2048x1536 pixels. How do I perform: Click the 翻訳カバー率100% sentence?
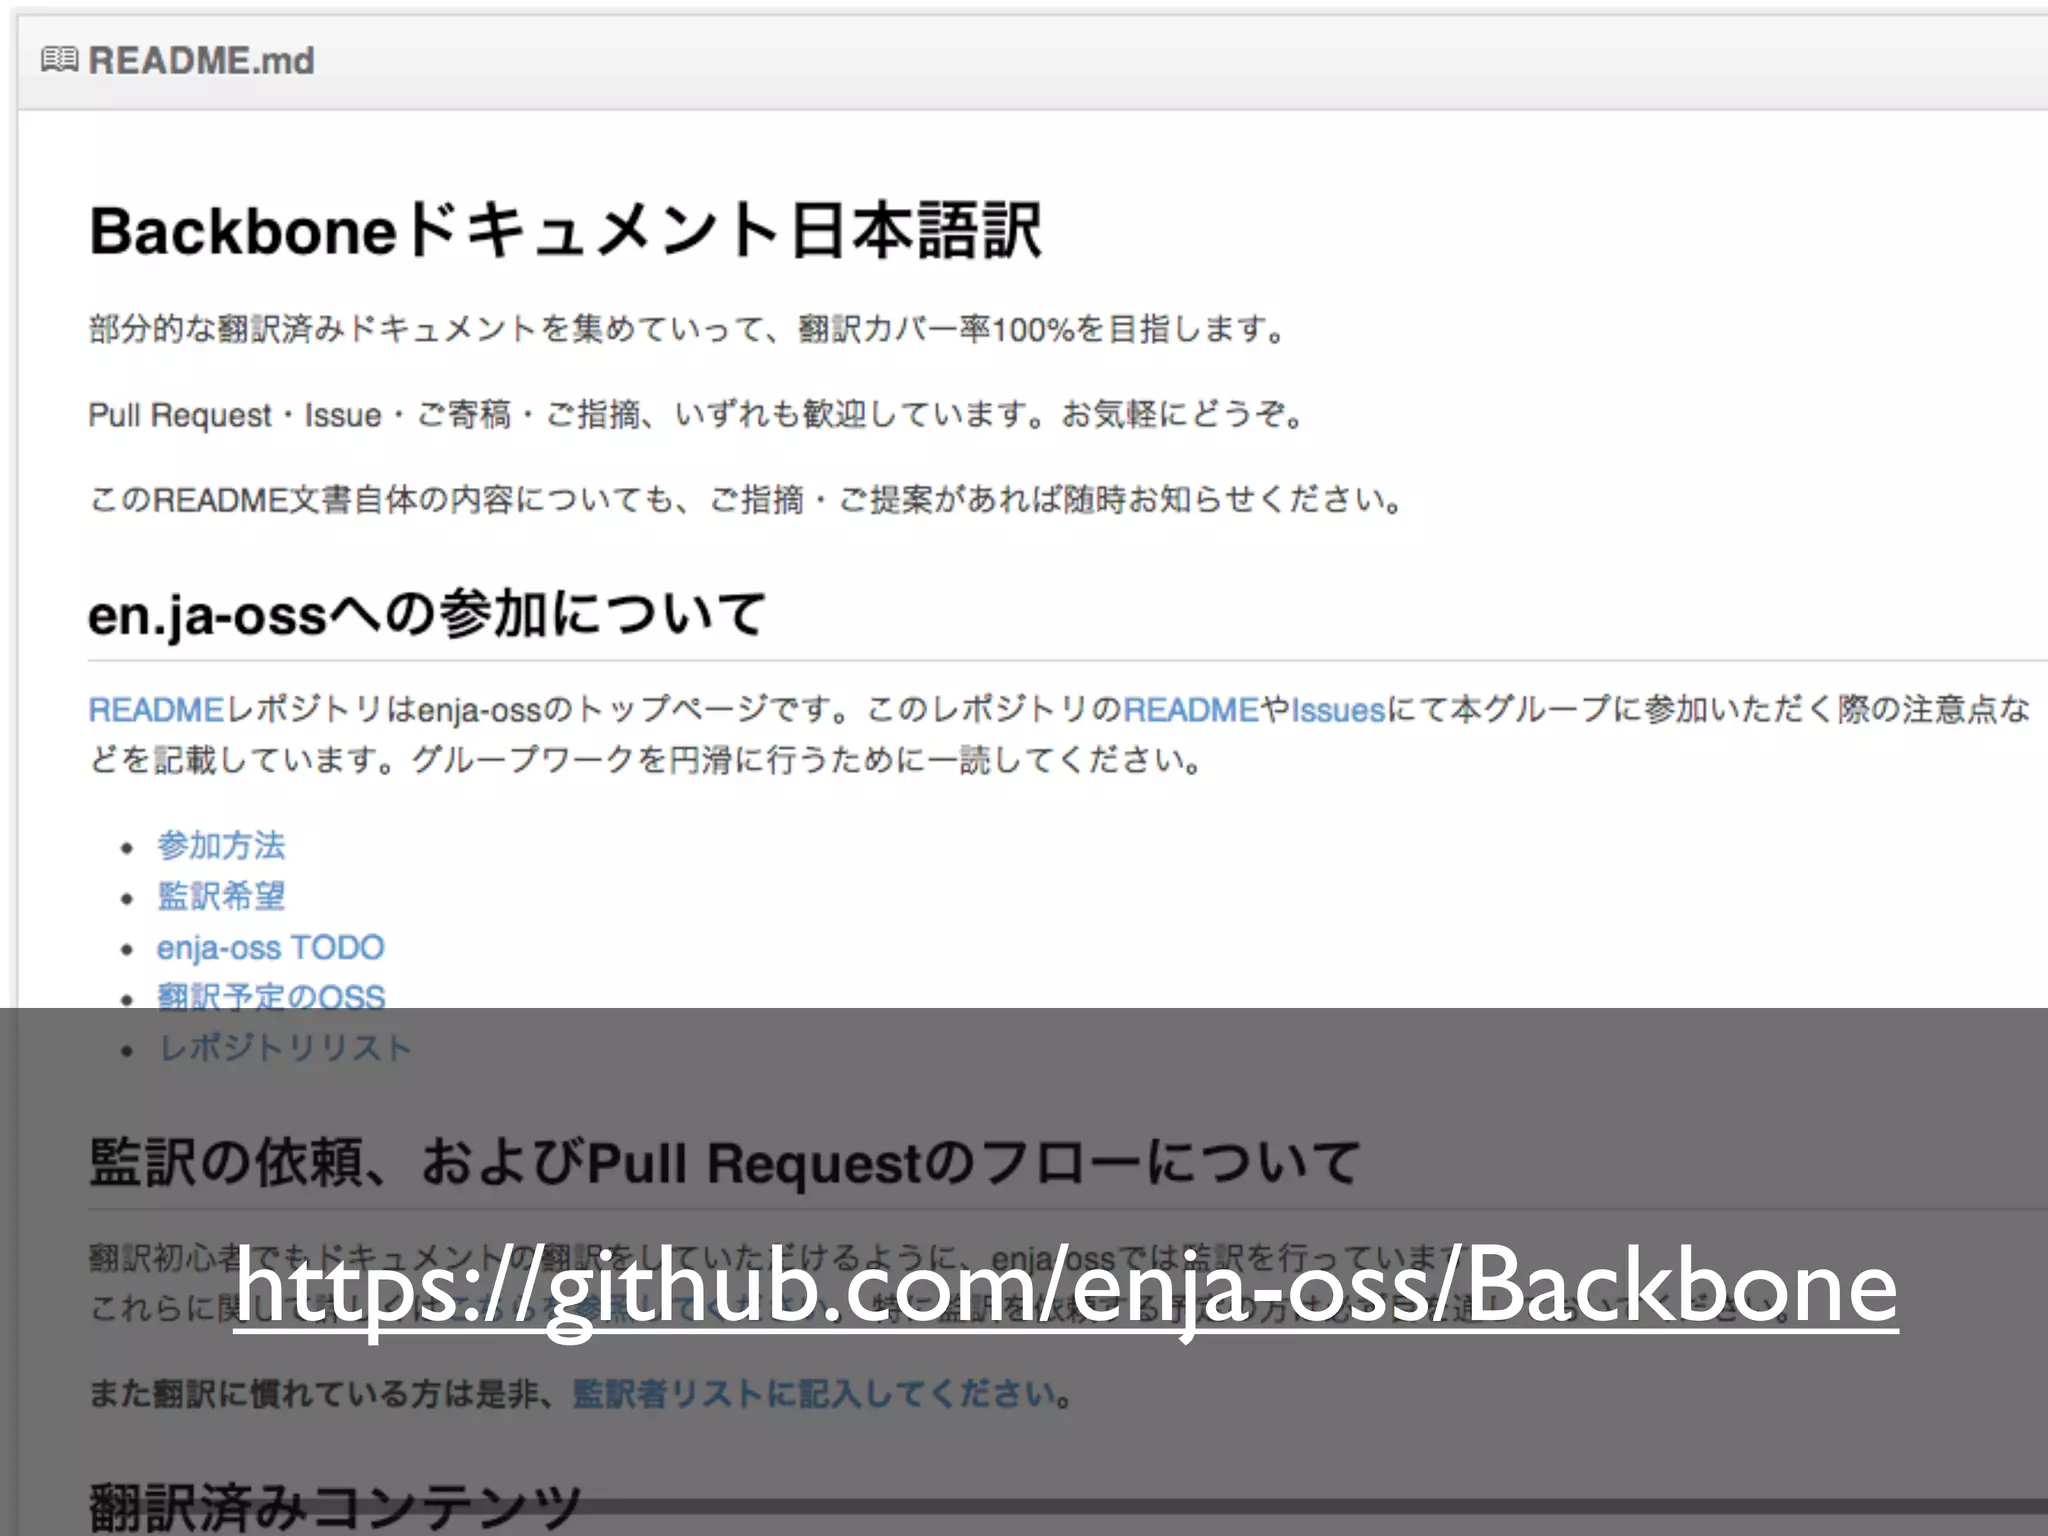click(x=687, y=328)
